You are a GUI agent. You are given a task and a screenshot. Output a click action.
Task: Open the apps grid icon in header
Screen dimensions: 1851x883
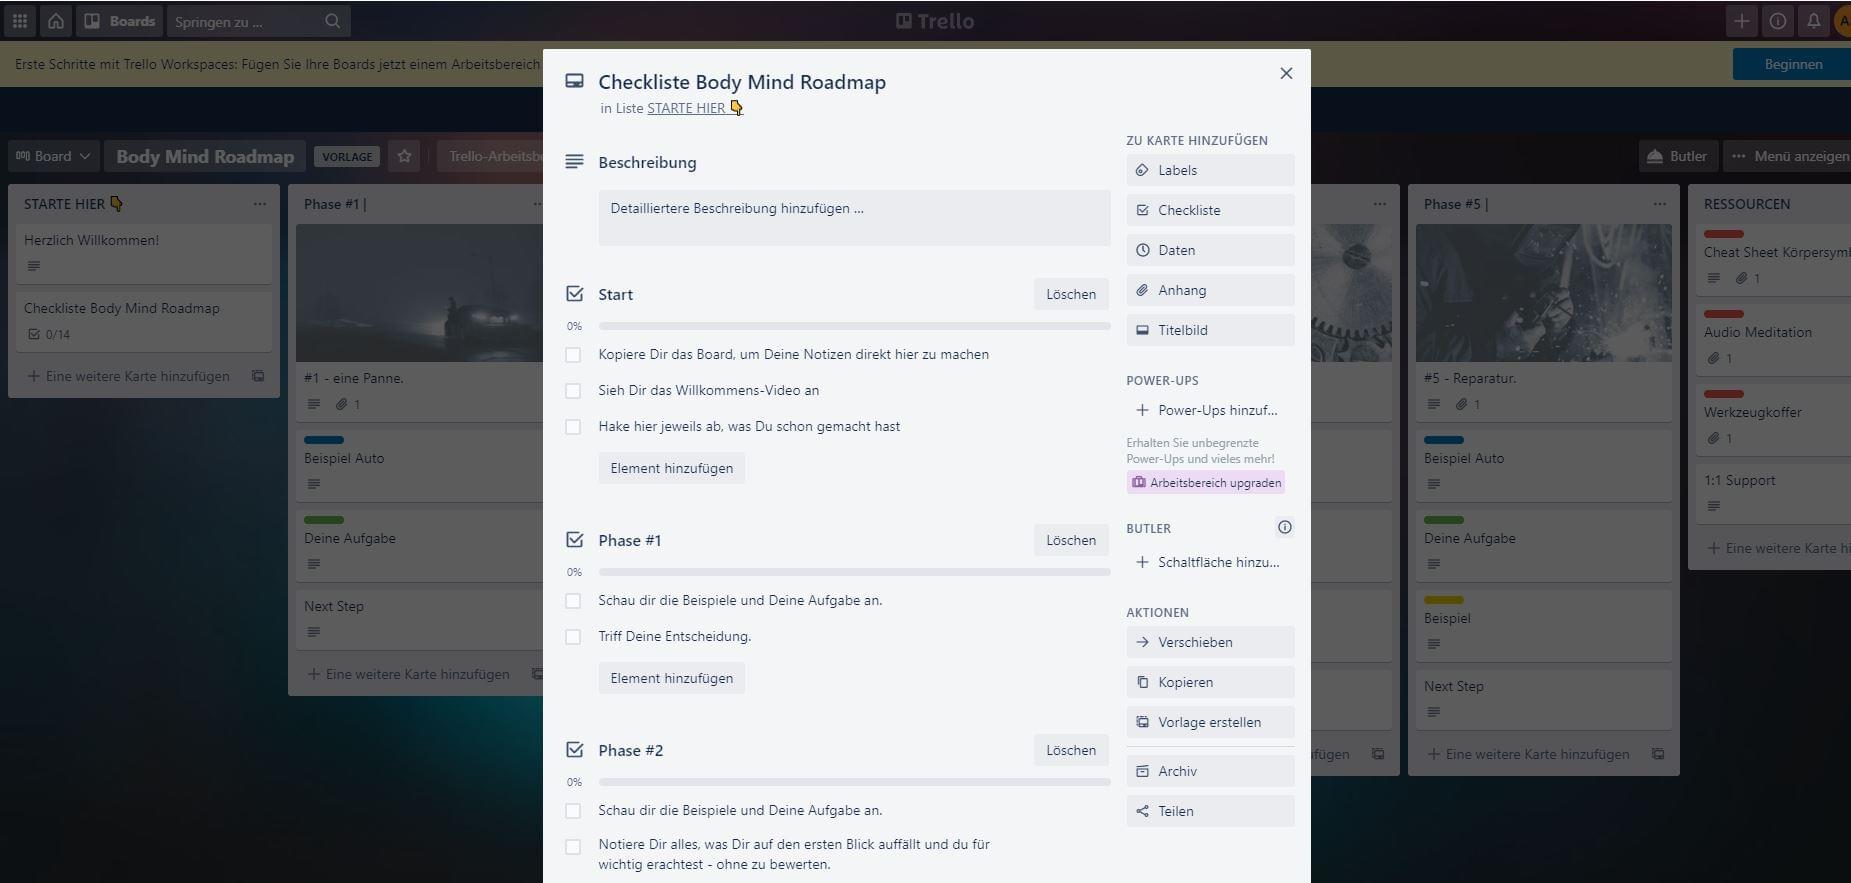20,21
